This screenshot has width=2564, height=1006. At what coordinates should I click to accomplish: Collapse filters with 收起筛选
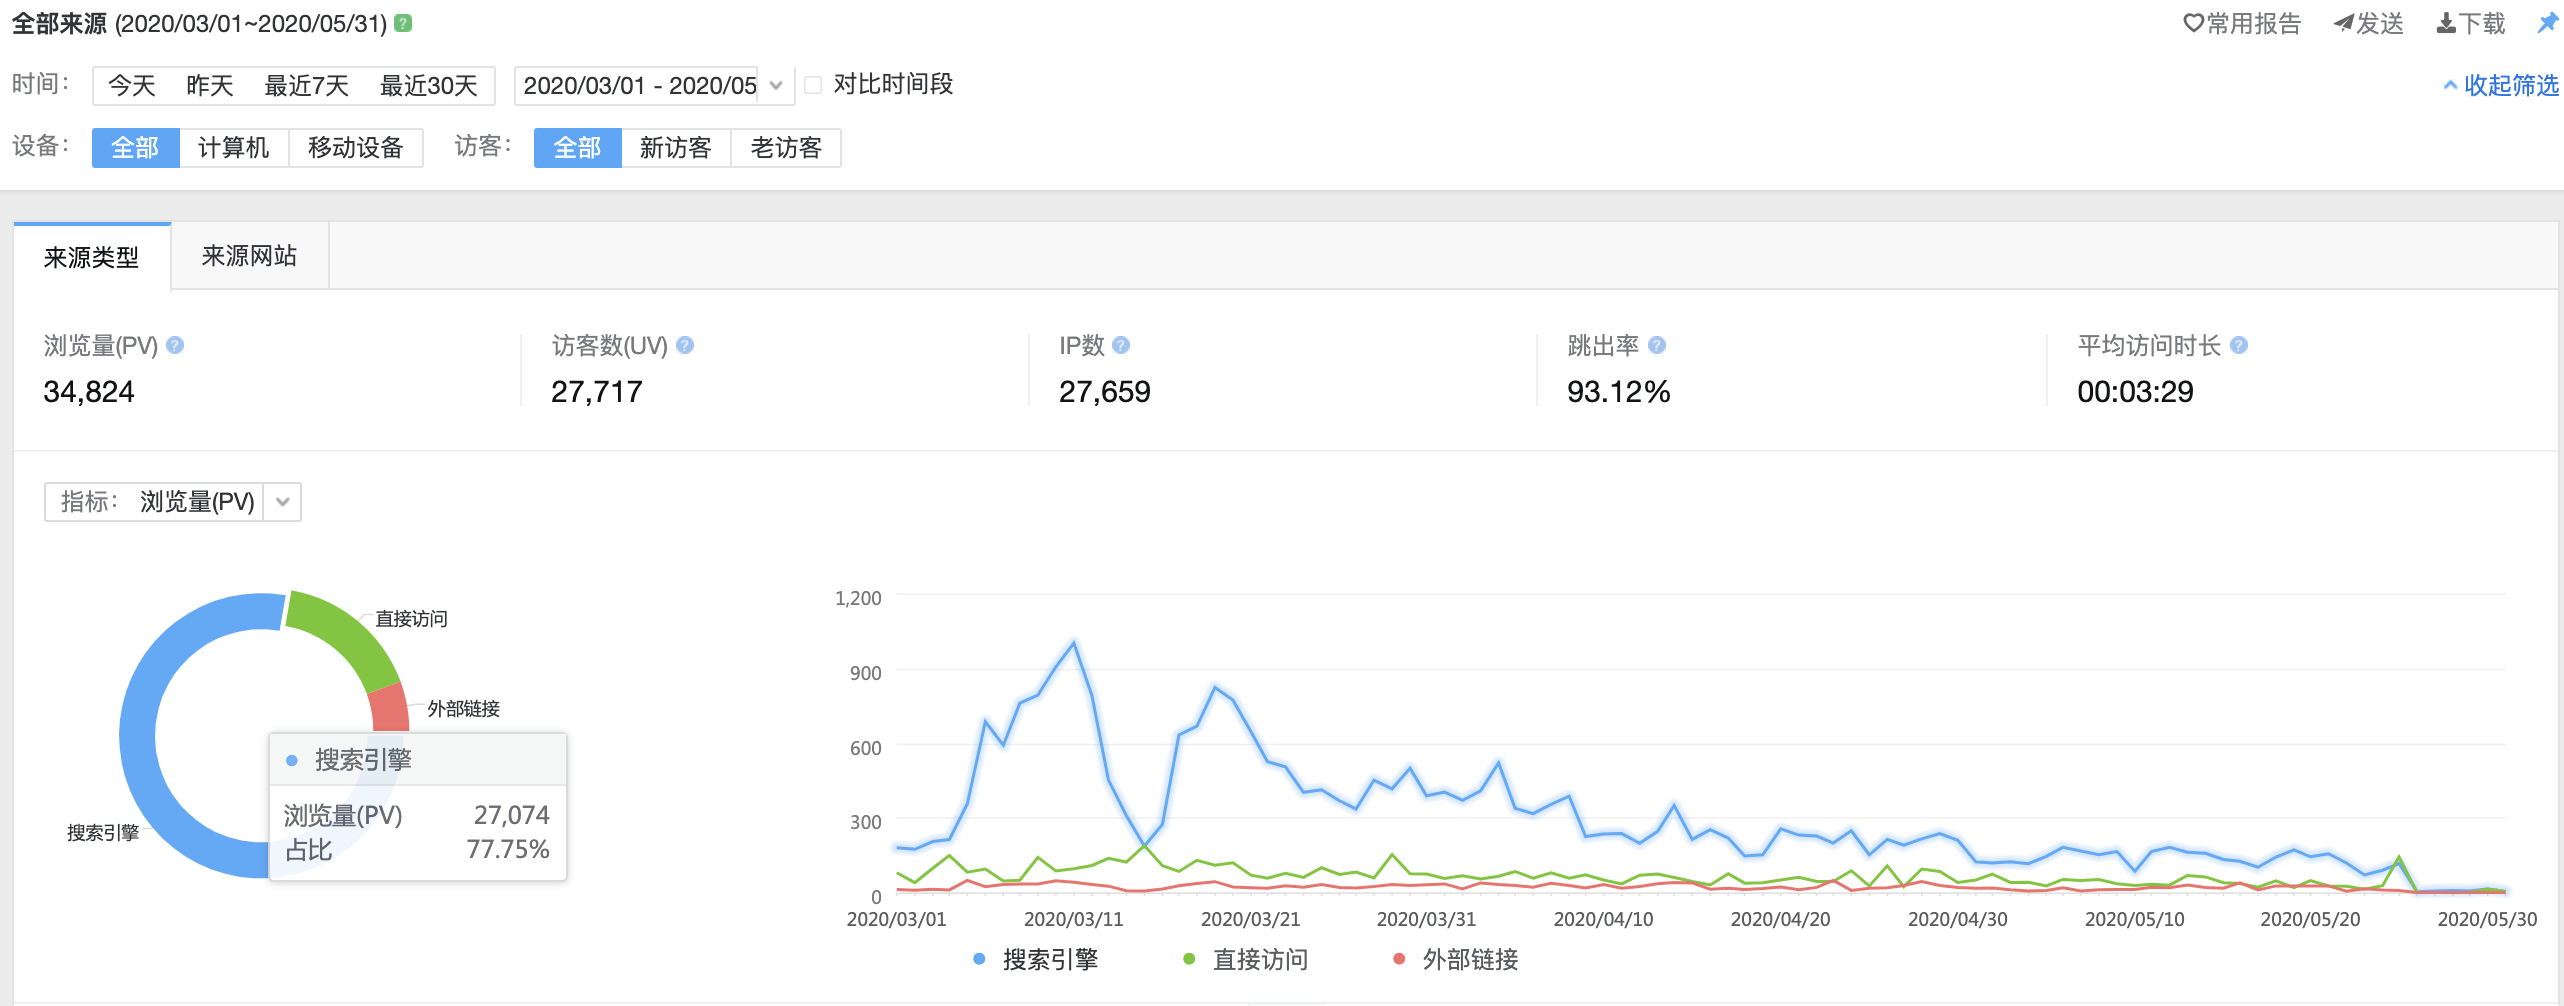(x=2500, y=85)
